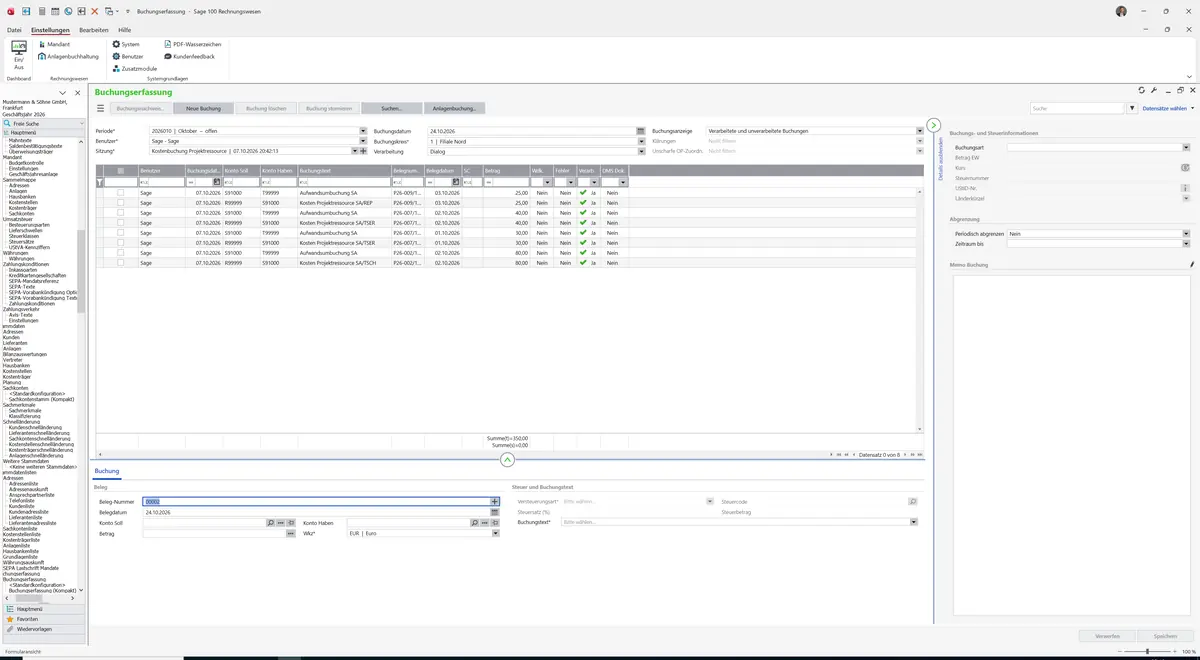This screenshot has width=1200, height=660.
Task: Open the Buchungsanzeige dropdown
Action: 919,131
